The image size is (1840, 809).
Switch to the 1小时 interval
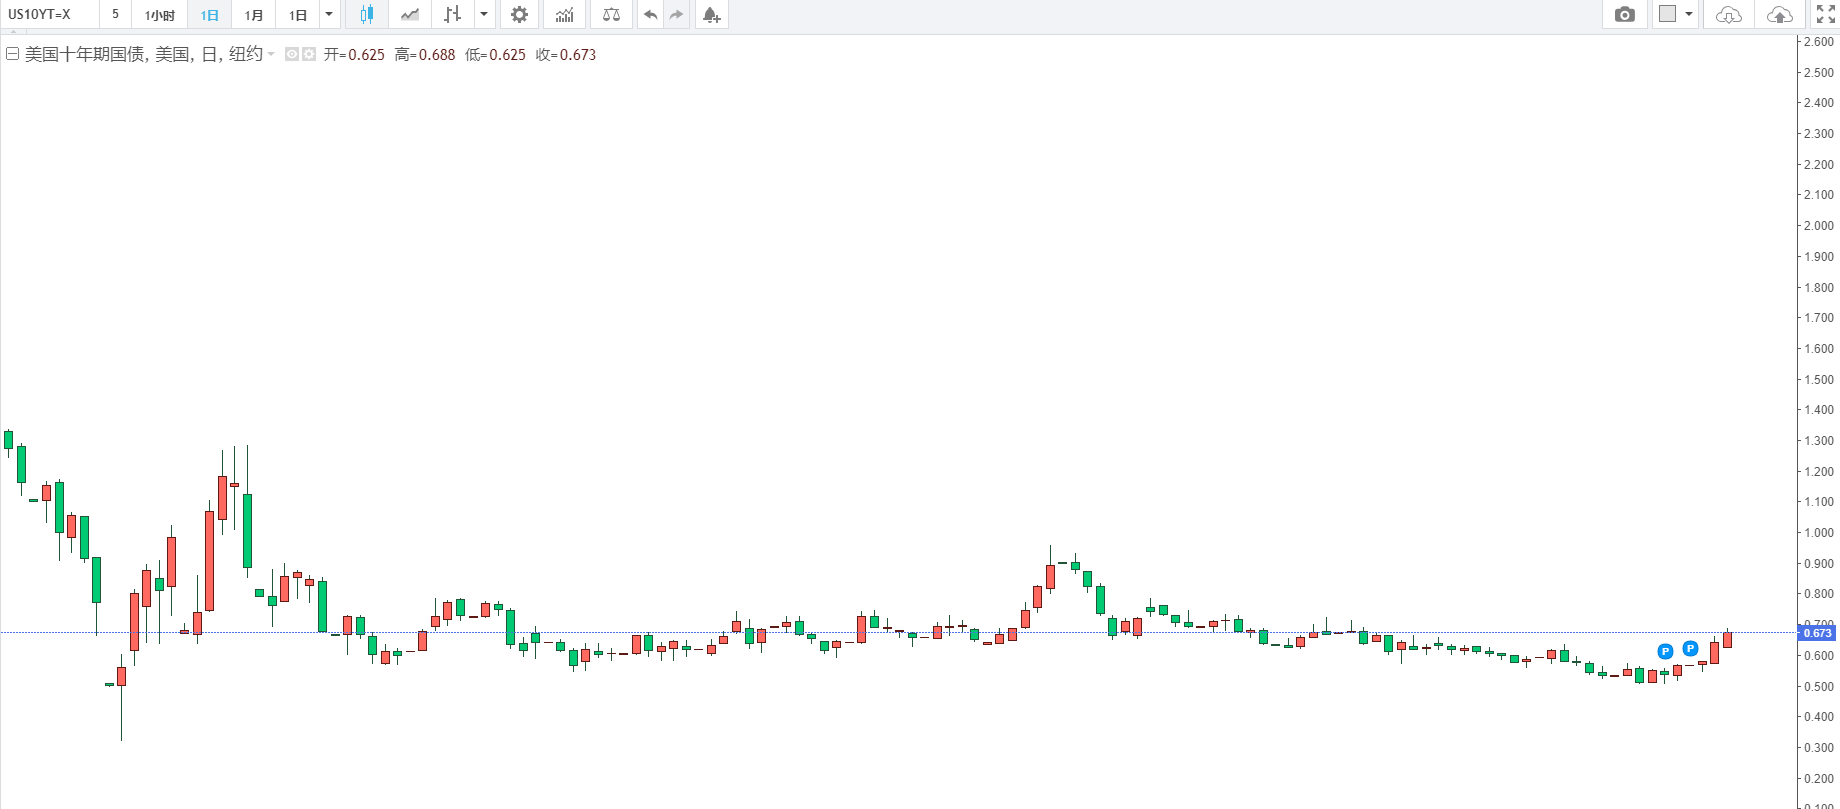pyautogui.click(x=160, y=15)
